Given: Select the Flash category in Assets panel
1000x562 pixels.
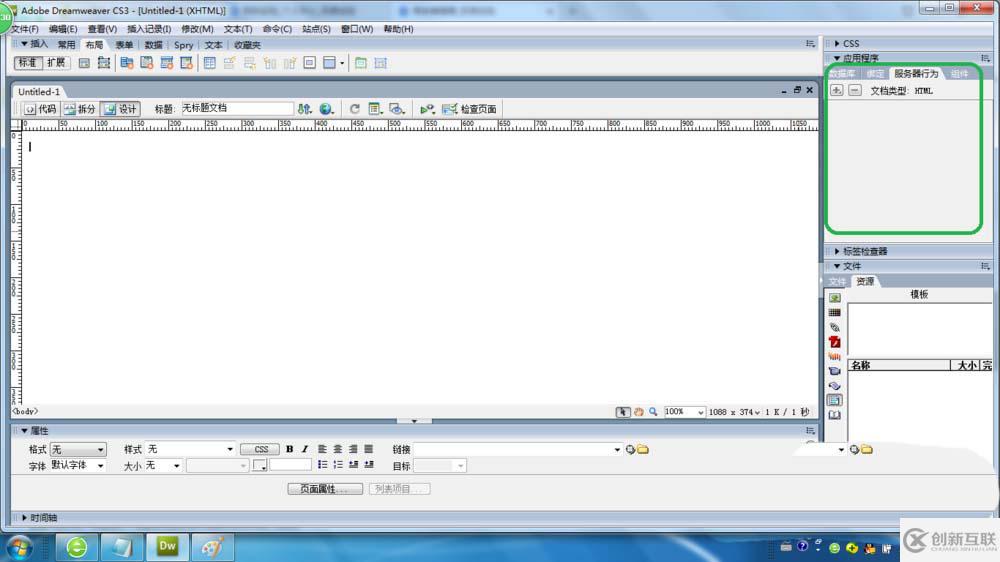Looking at the screenshot, I should click(834, 342).
